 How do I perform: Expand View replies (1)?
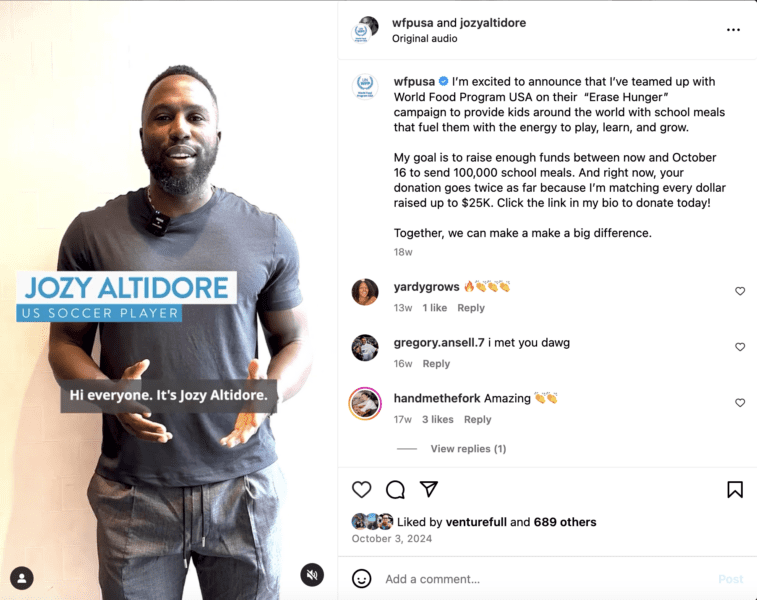click(468, 449)
